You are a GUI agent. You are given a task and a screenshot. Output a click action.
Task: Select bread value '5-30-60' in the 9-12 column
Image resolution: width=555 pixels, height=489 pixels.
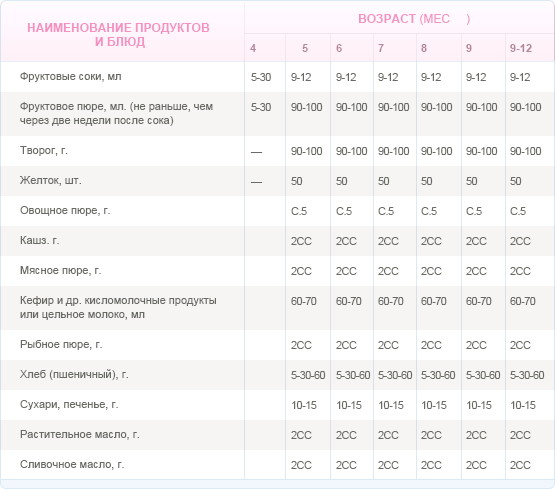[x=527, y=375]
